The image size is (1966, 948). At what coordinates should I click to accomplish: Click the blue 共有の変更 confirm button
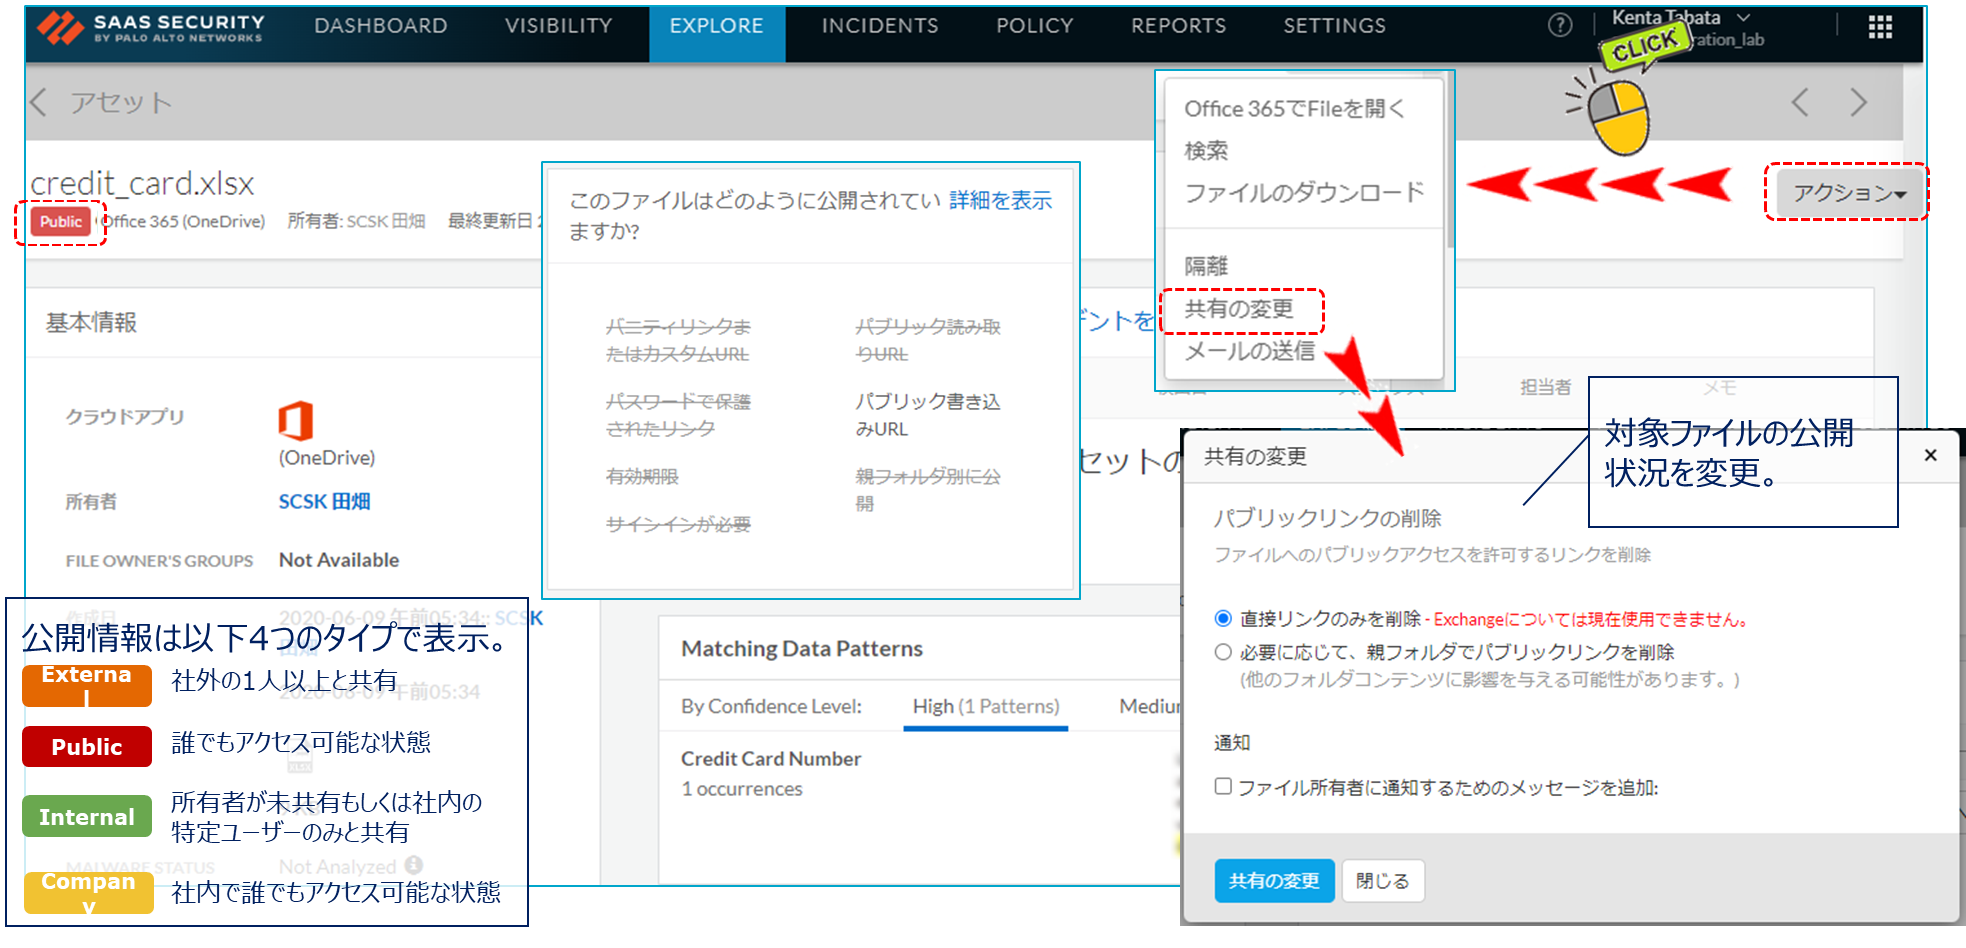pyautogui.click(x=1273, y=881)
